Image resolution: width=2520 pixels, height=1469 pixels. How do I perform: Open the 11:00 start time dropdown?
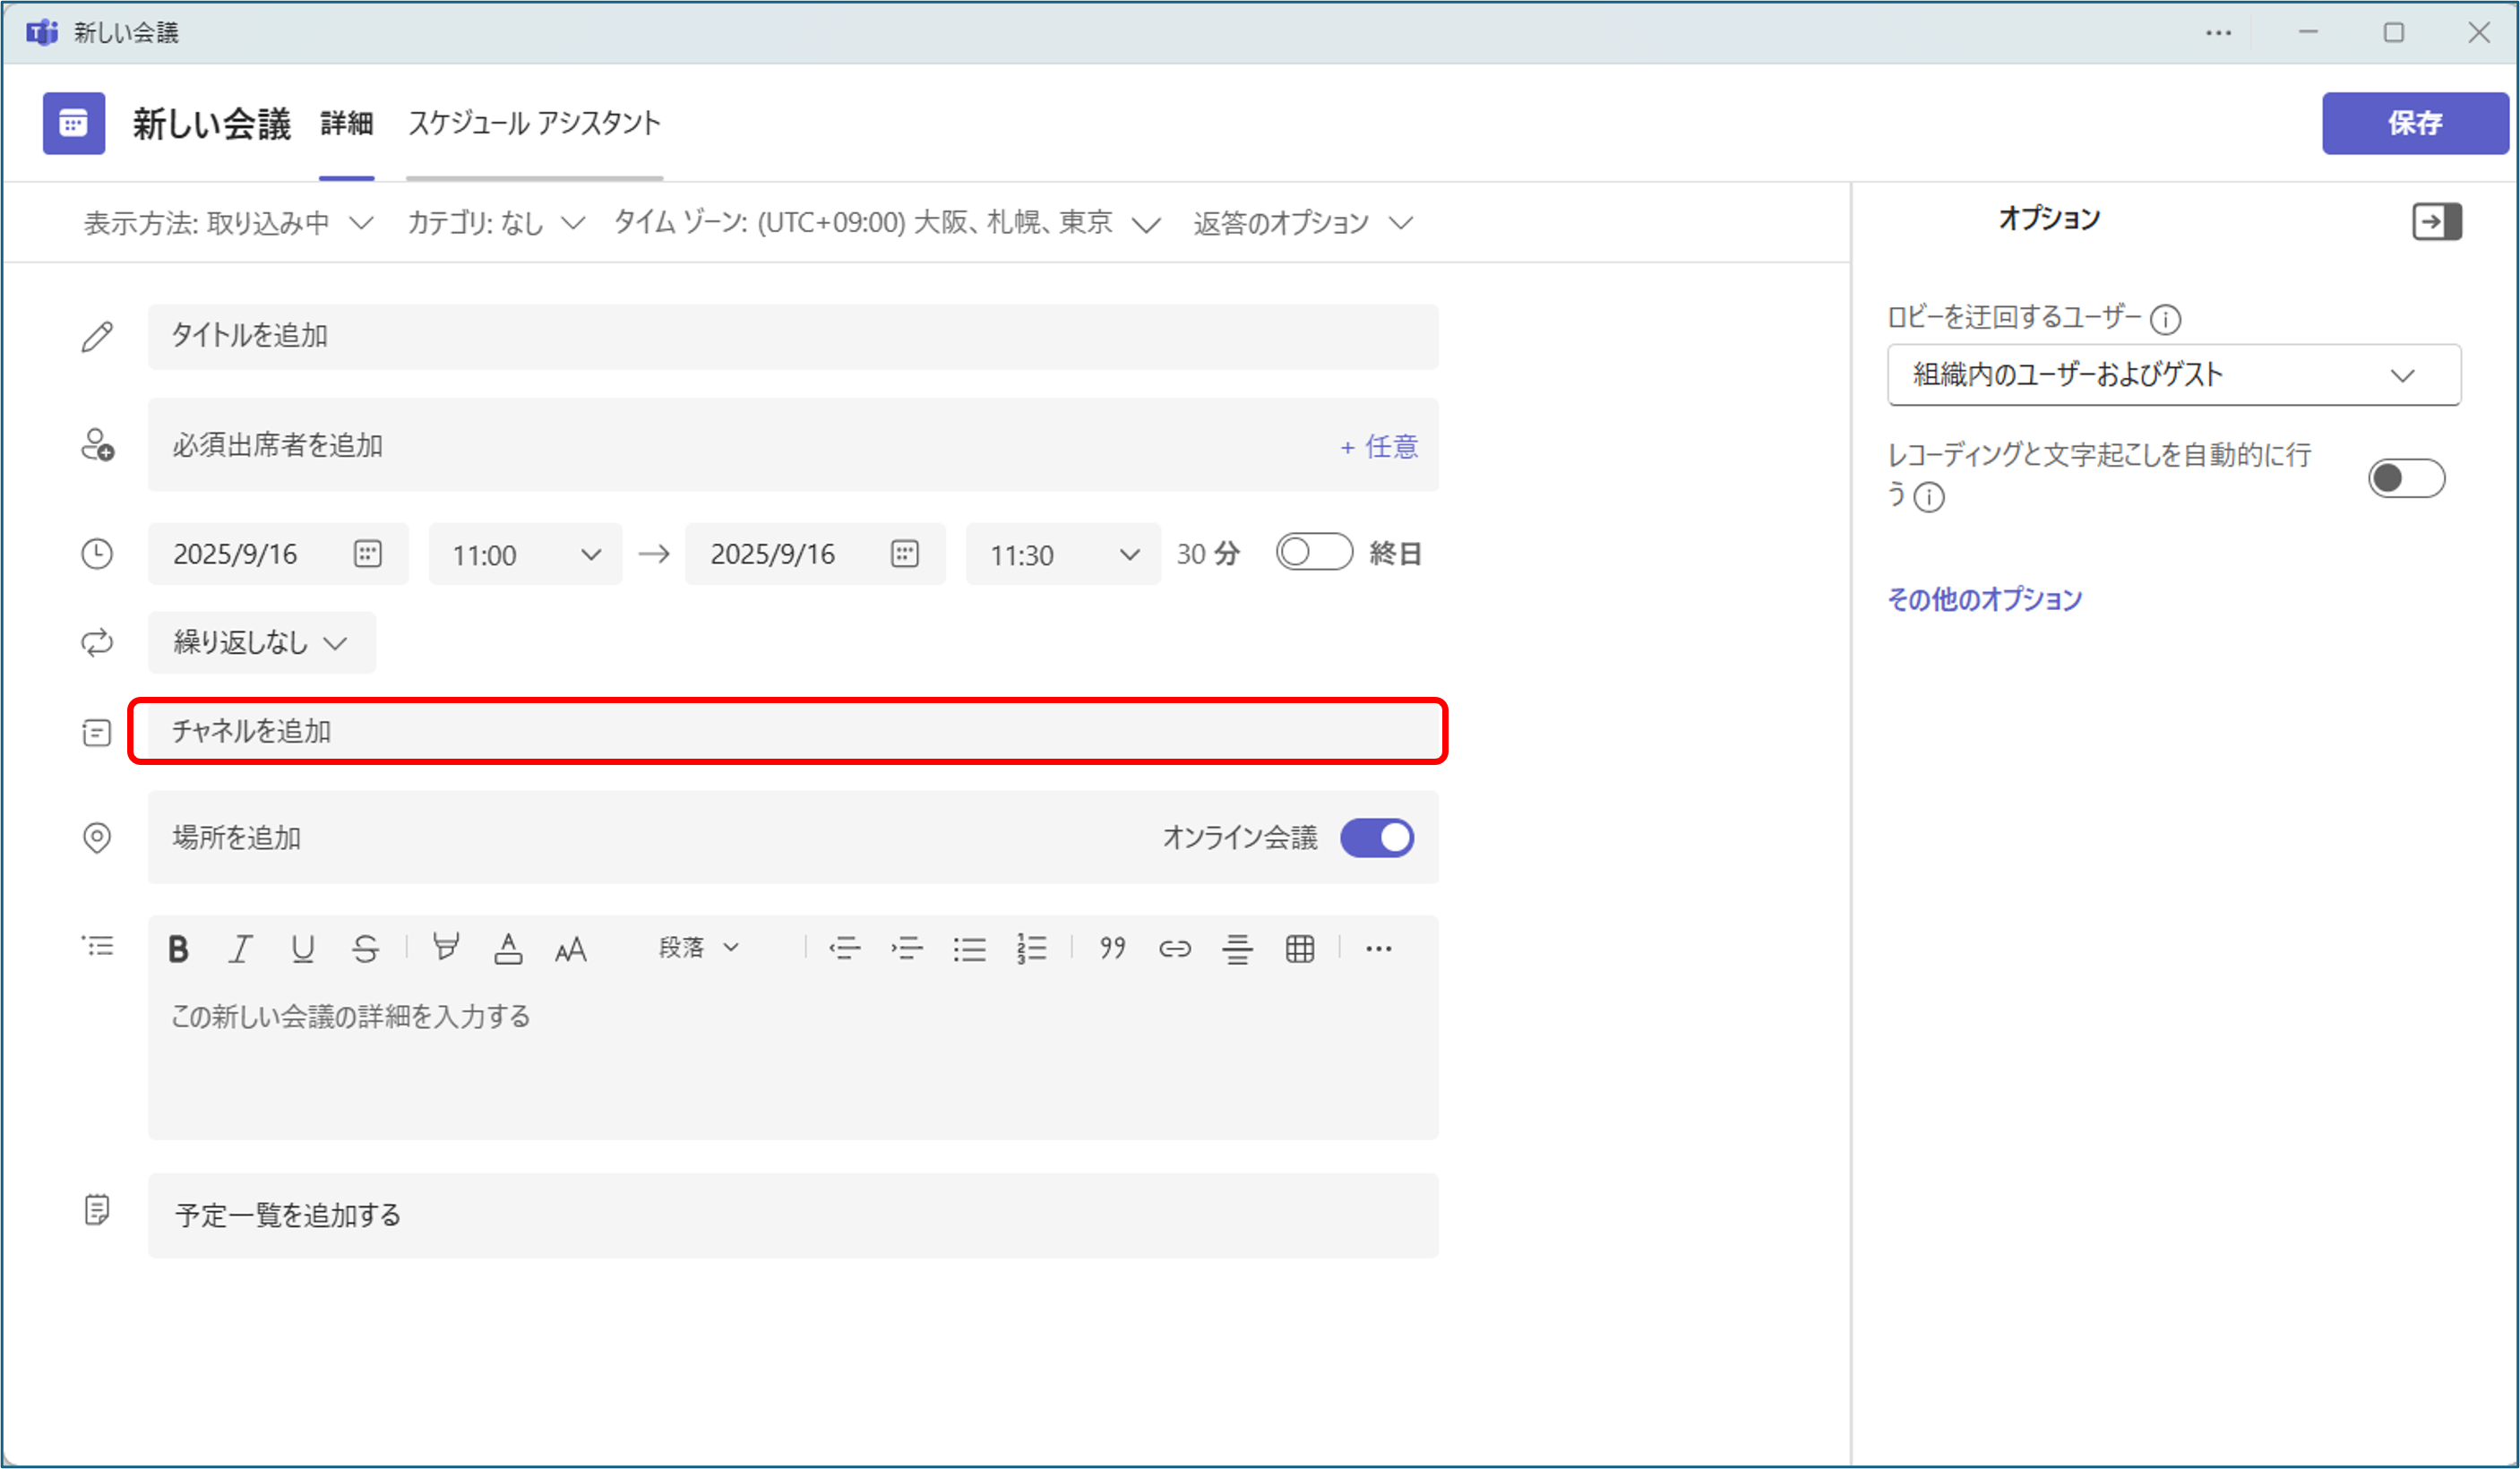525,554
